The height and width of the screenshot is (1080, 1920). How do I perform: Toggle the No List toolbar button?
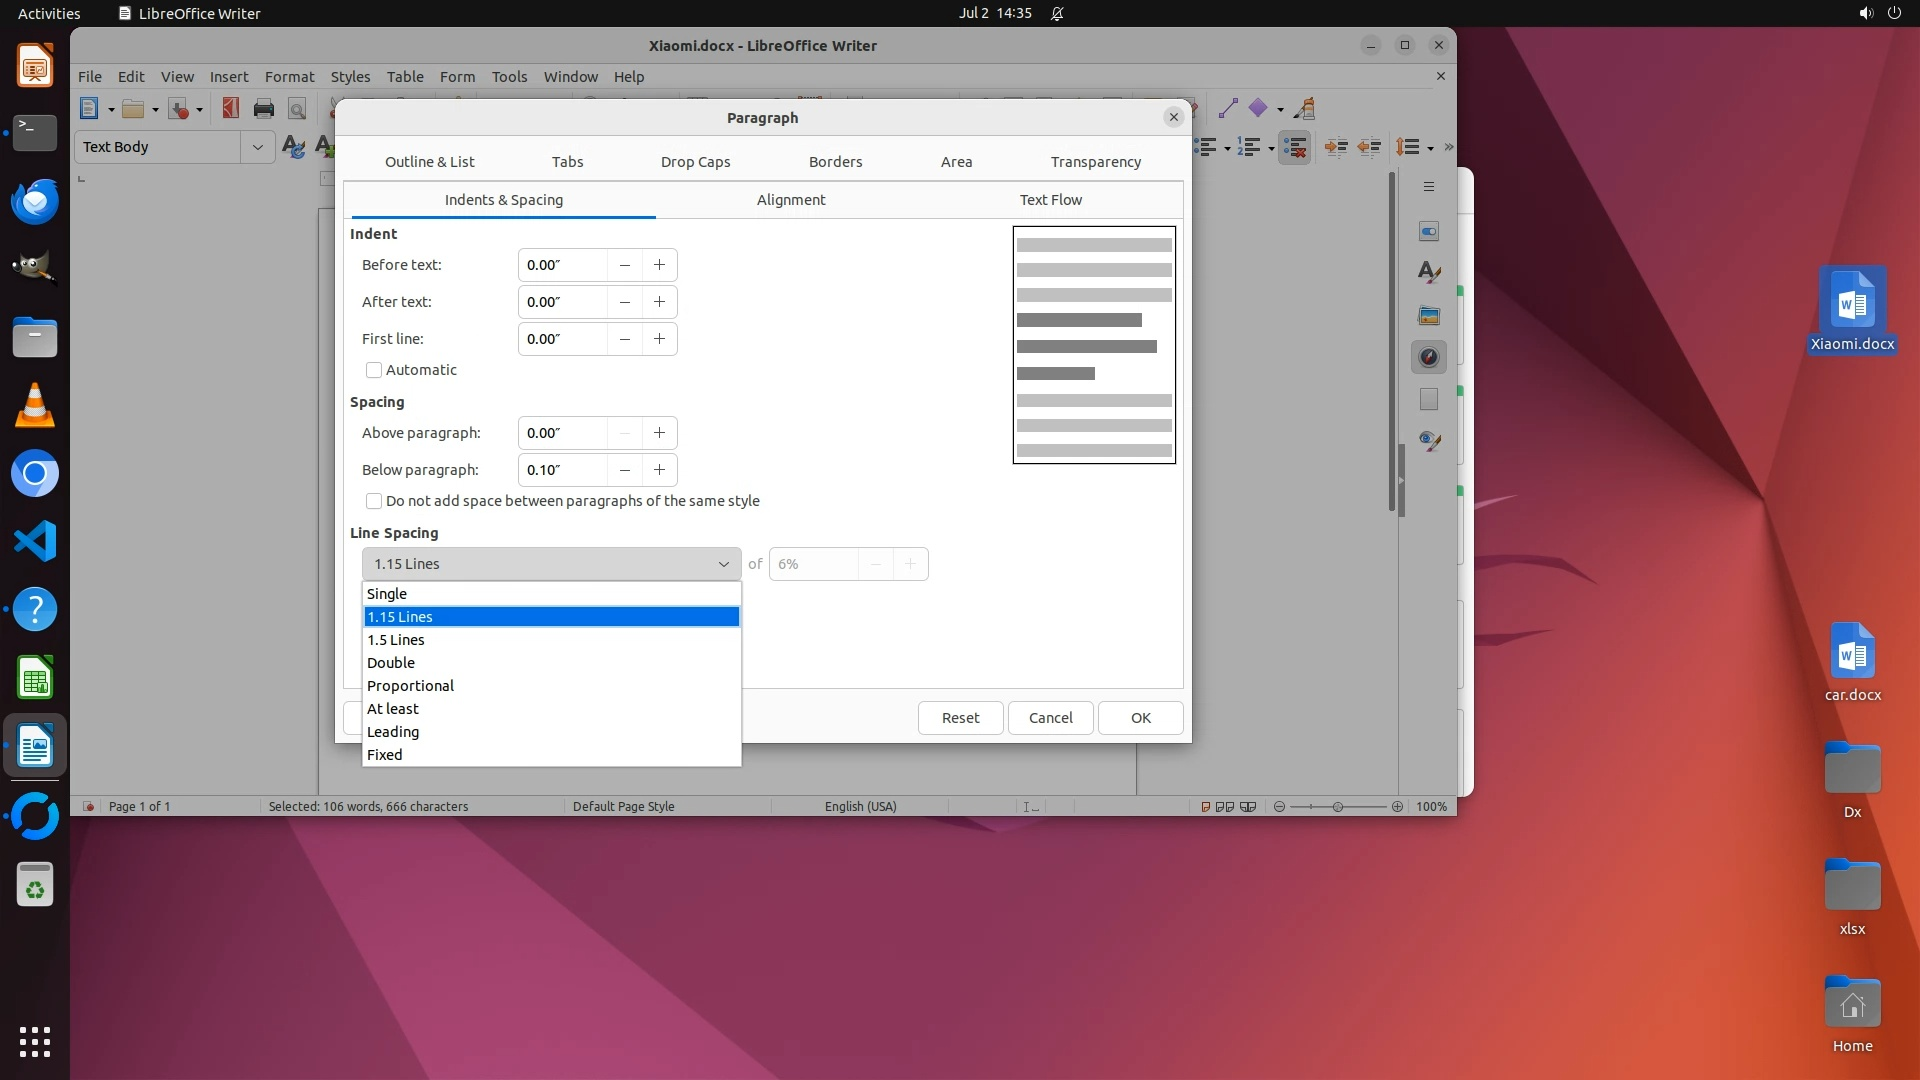point(1294,147)
